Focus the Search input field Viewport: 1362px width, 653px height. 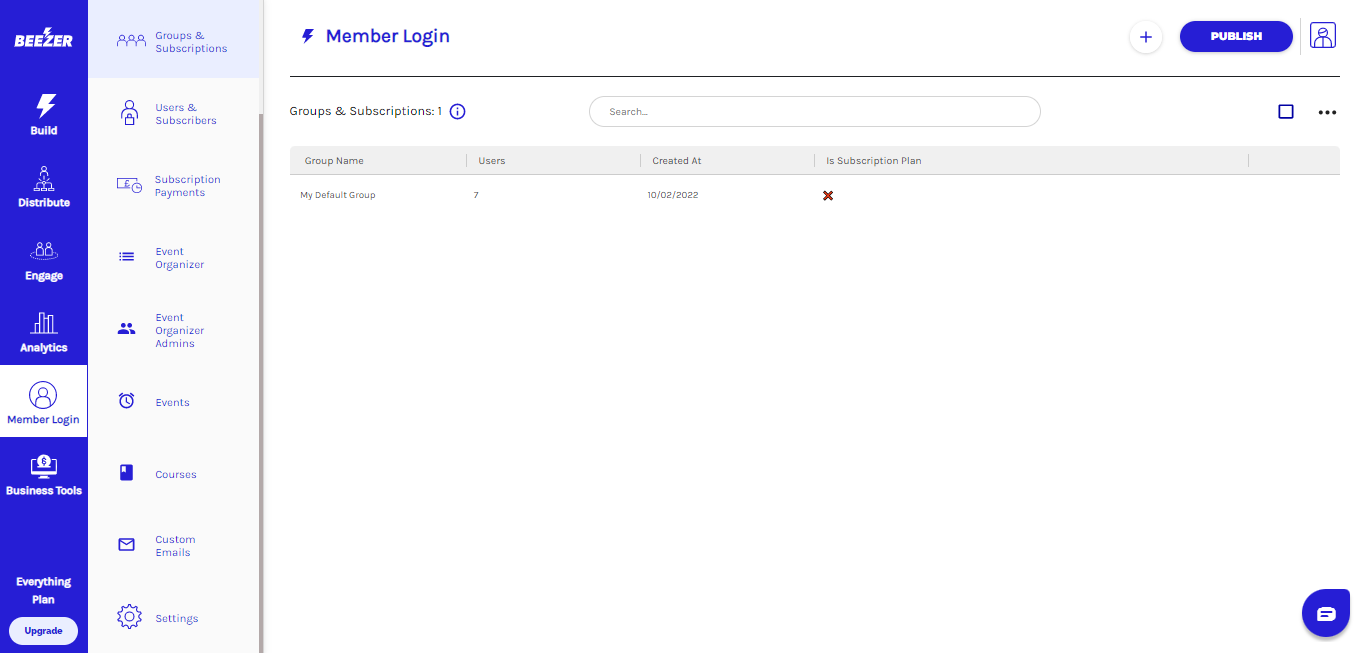pos(814,112)
